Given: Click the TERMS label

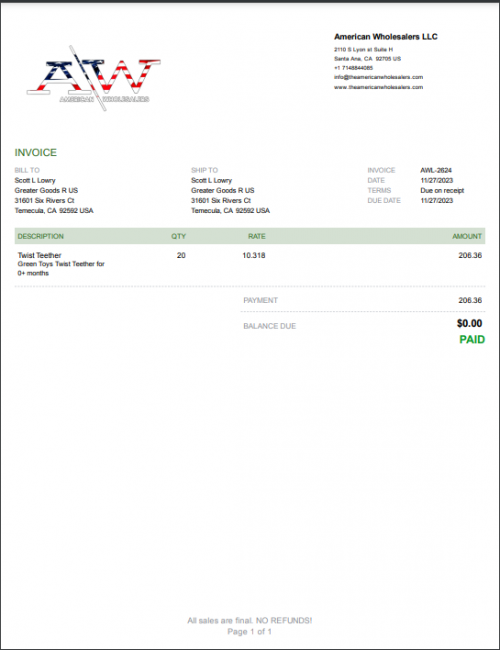Looking at the screenshot, I should click(x=379, y=190).
